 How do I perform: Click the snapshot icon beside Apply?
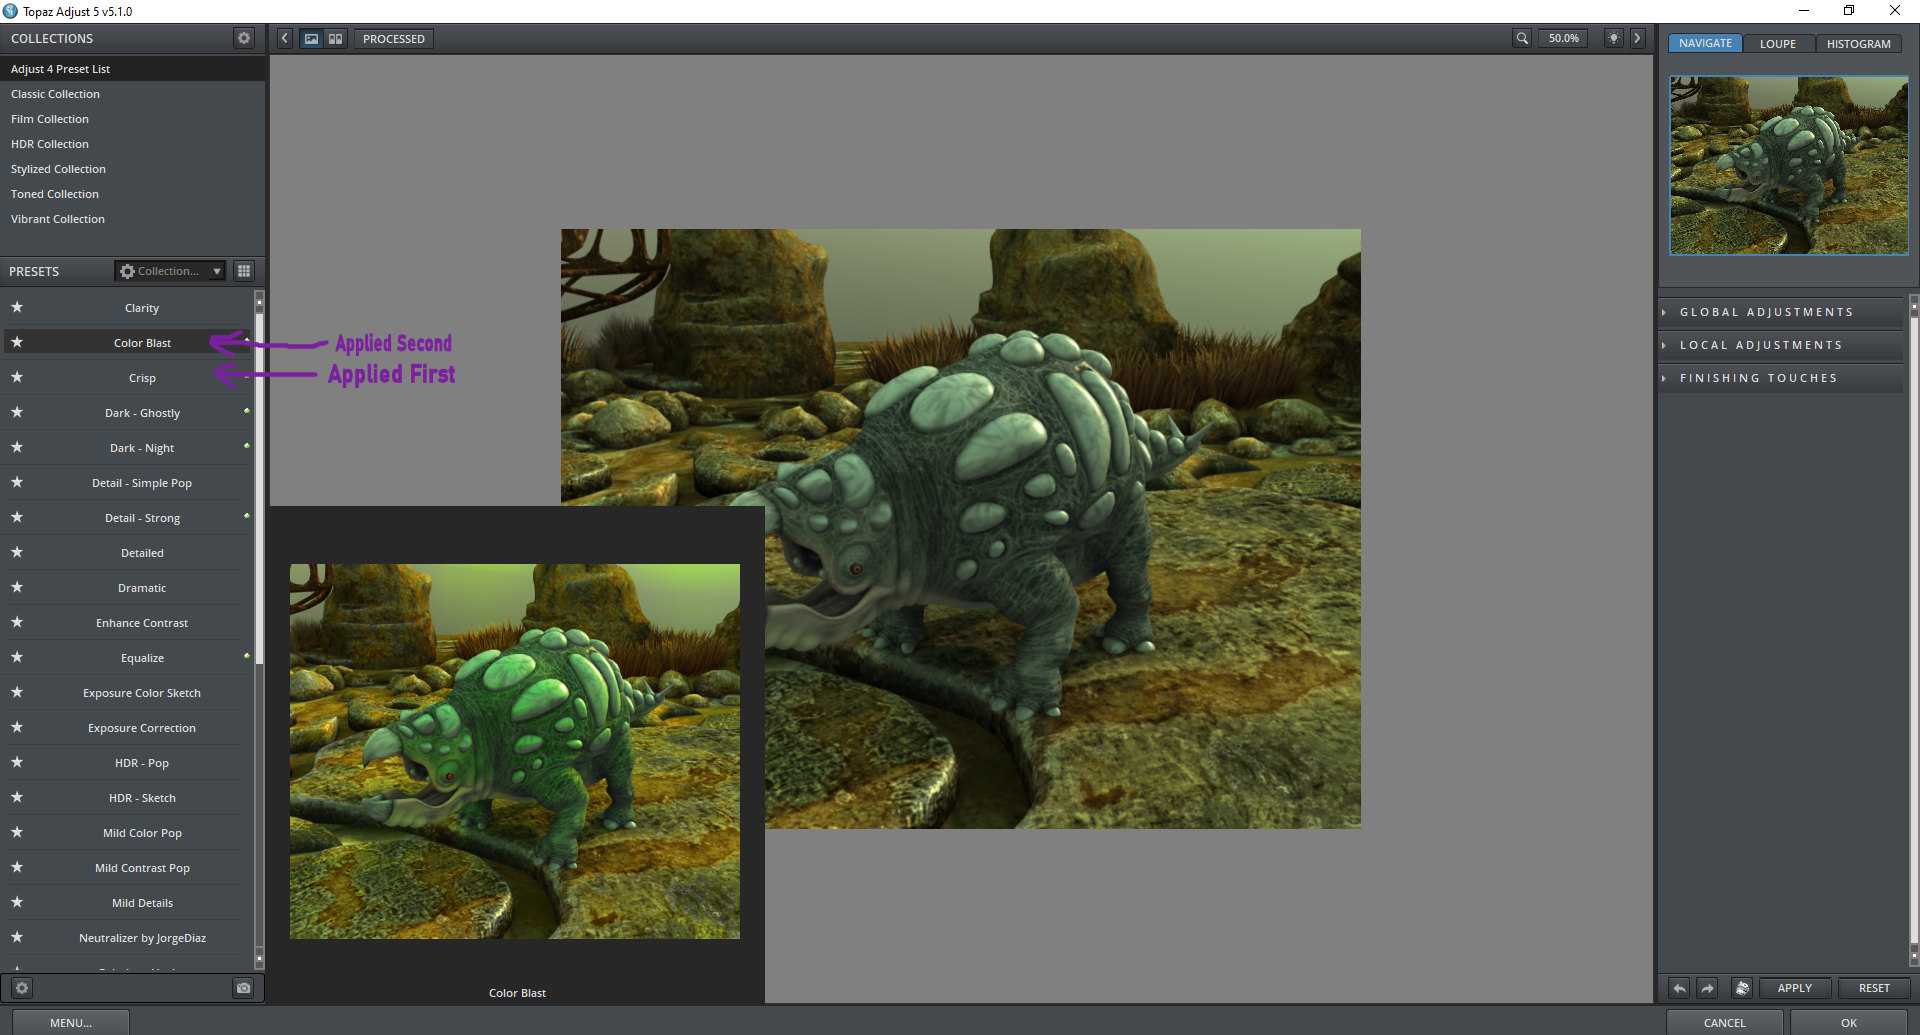click(x=1742, y=988)
